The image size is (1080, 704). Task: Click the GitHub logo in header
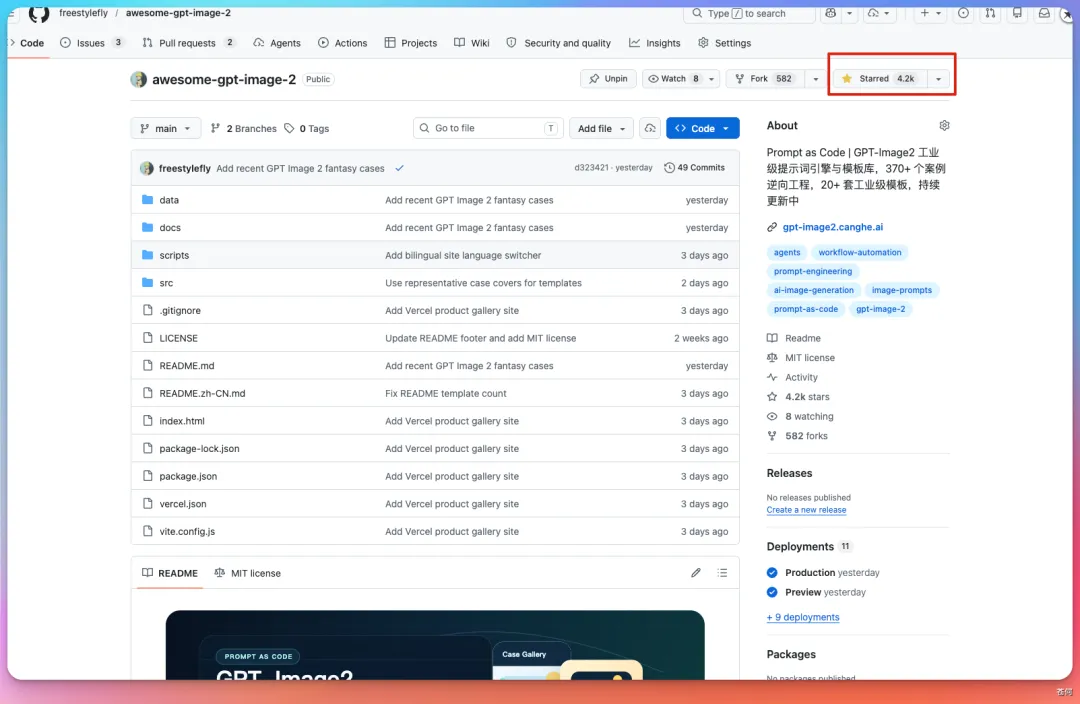(39, 13)
